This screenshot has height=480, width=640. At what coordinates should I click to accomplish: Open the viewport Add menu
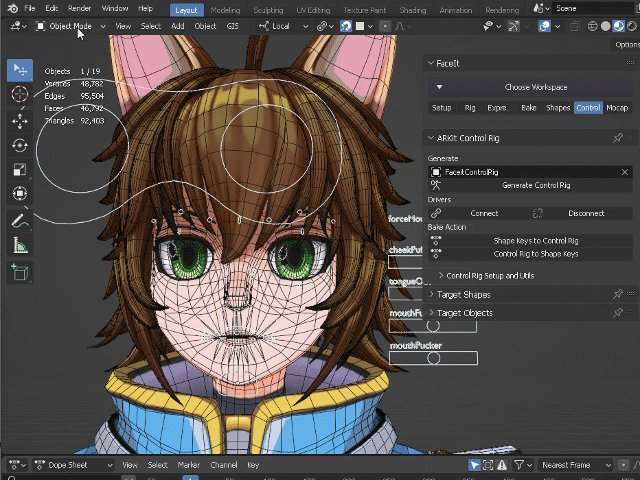(178, 26)
